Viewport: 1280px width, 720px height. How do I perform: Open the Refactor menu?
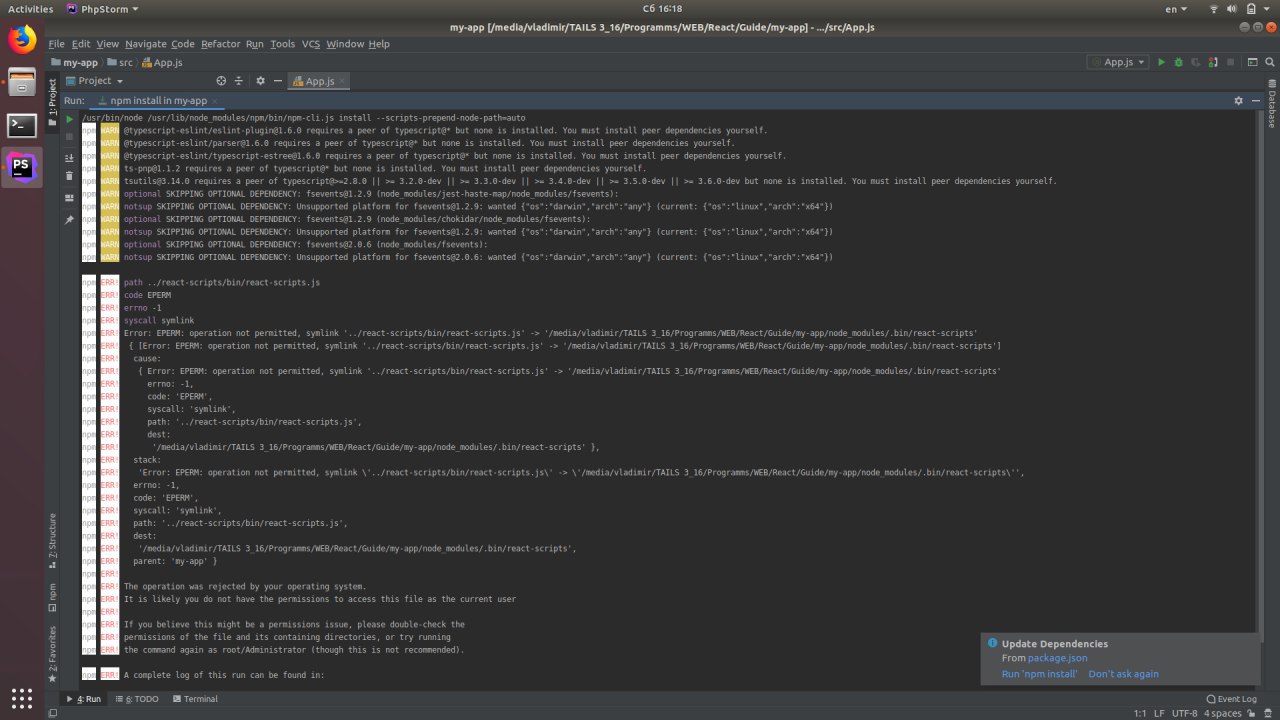coord(221,44)
